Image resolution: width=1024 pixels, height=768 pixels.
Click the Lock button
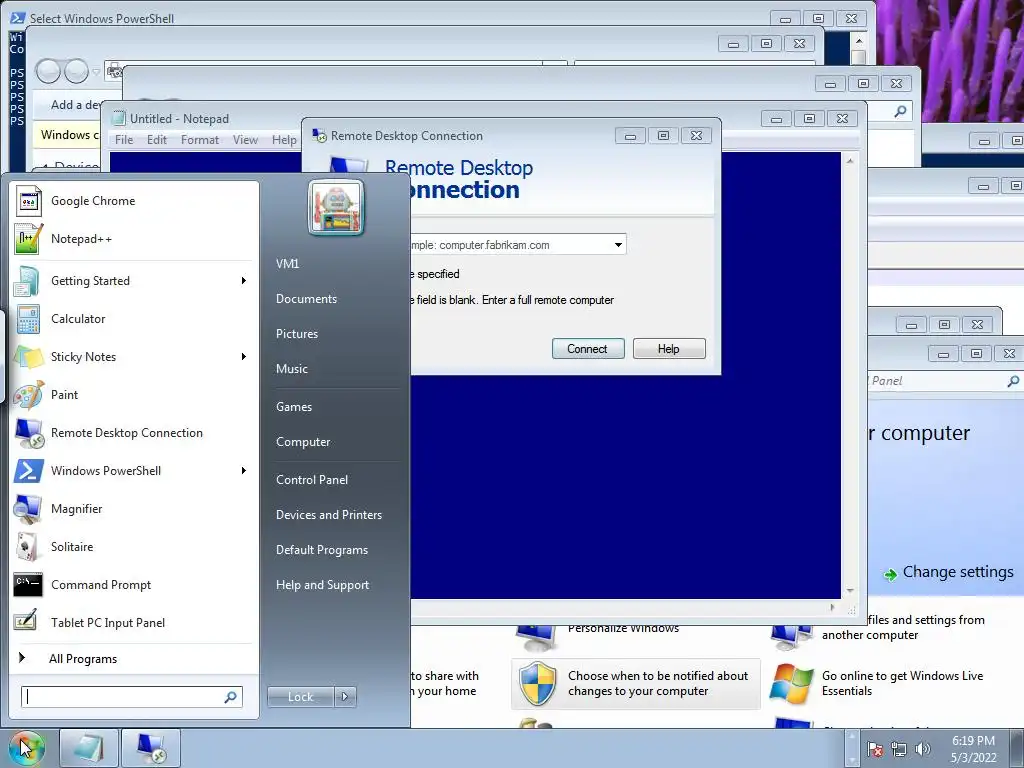[x=300, y=697]
